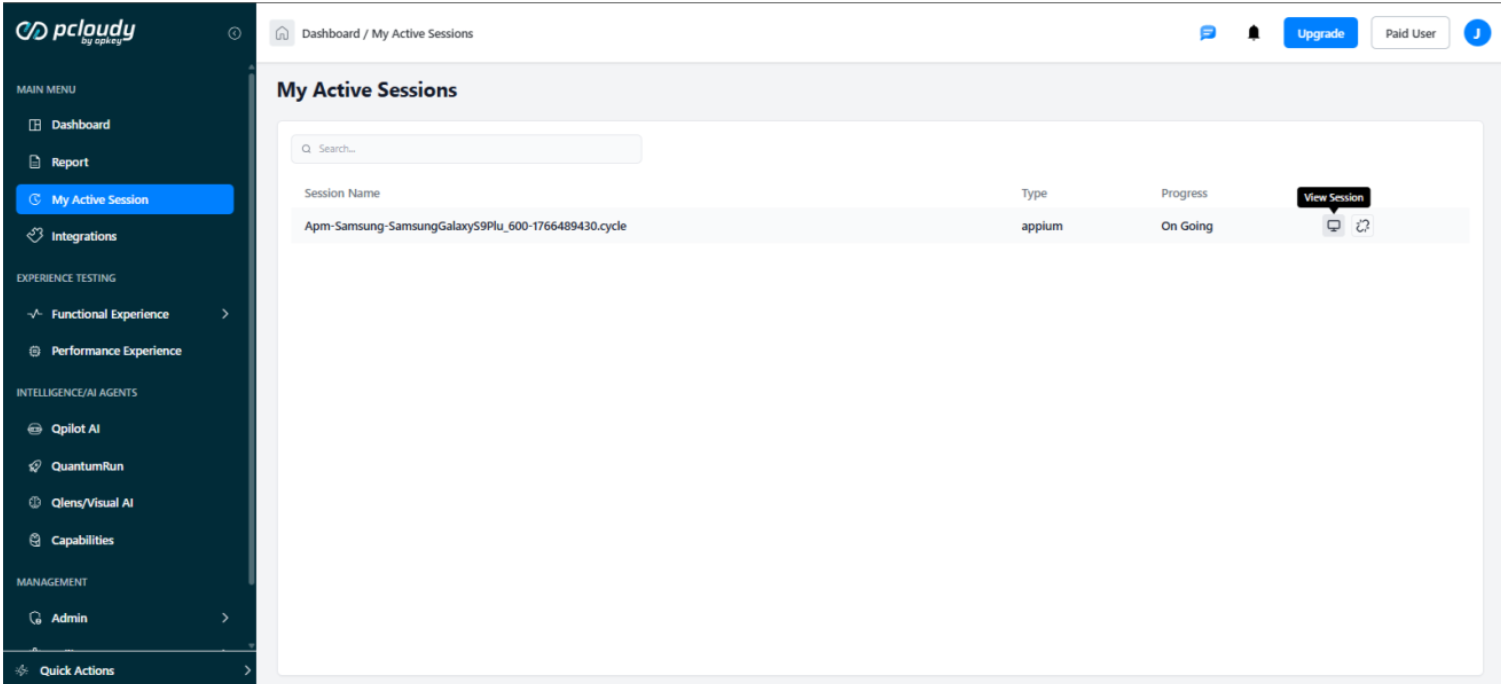
Task: Open the Dashboard menu item
Action: [81, 125]
